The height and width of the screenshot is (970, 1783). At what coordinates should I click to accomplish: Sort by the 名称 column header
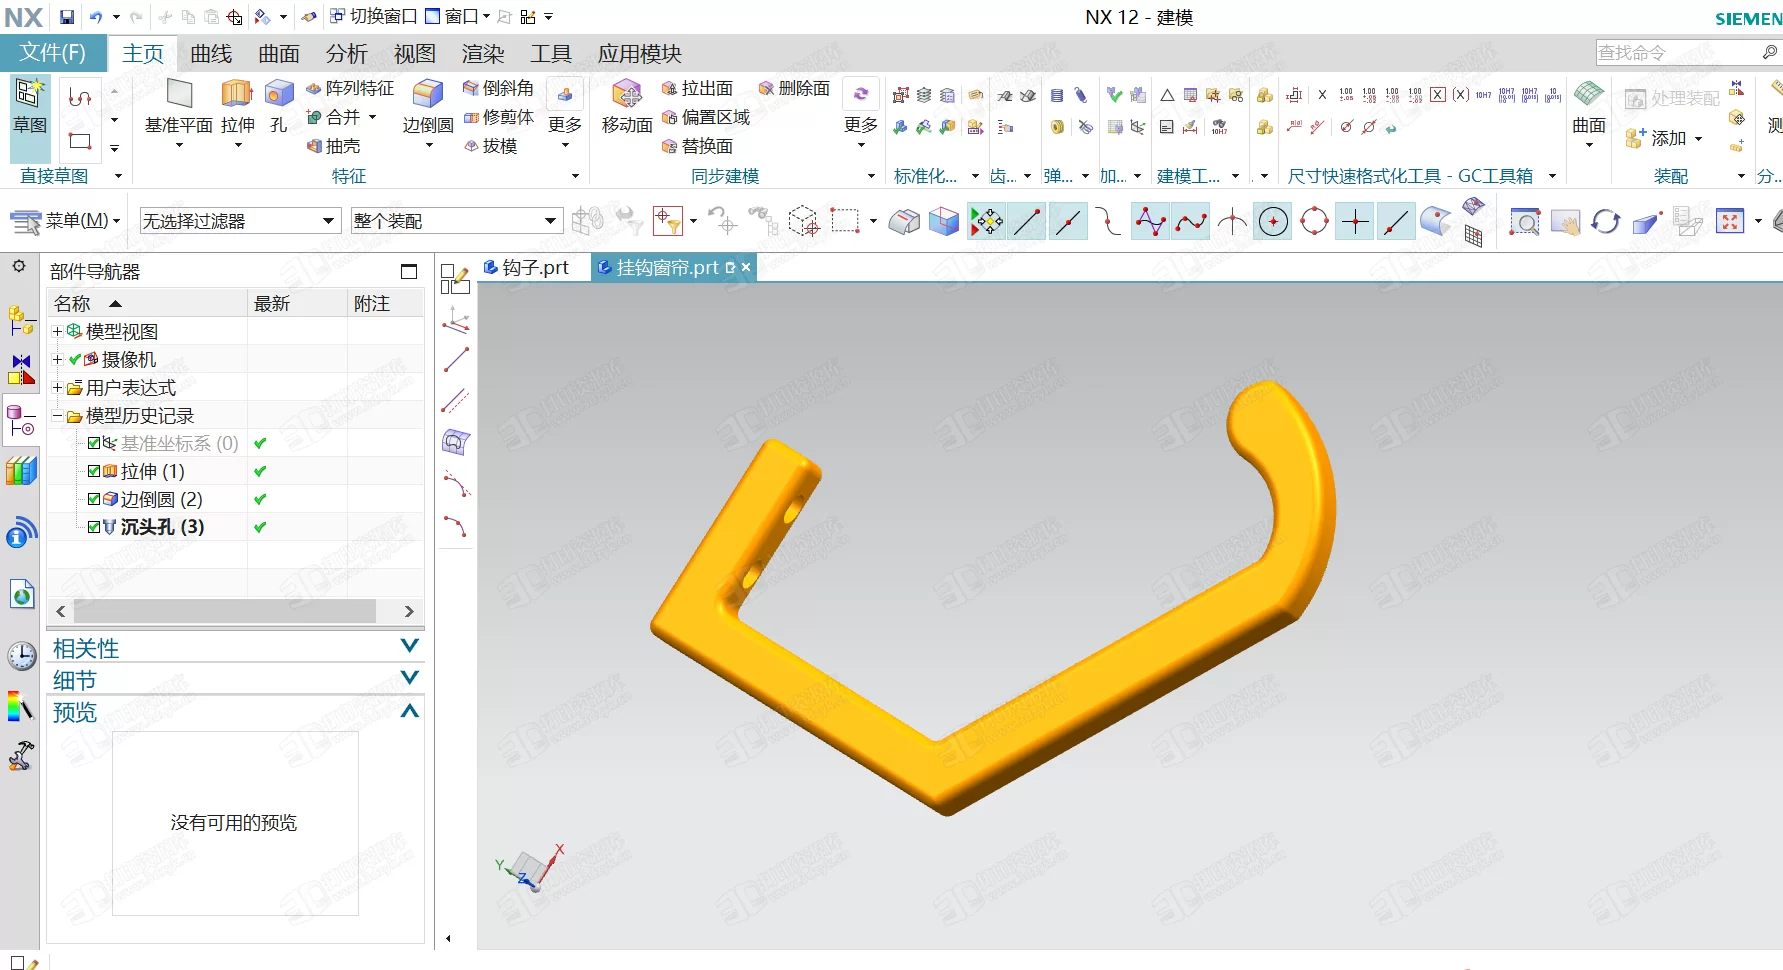pyautogui.click(x=147, y=303)
